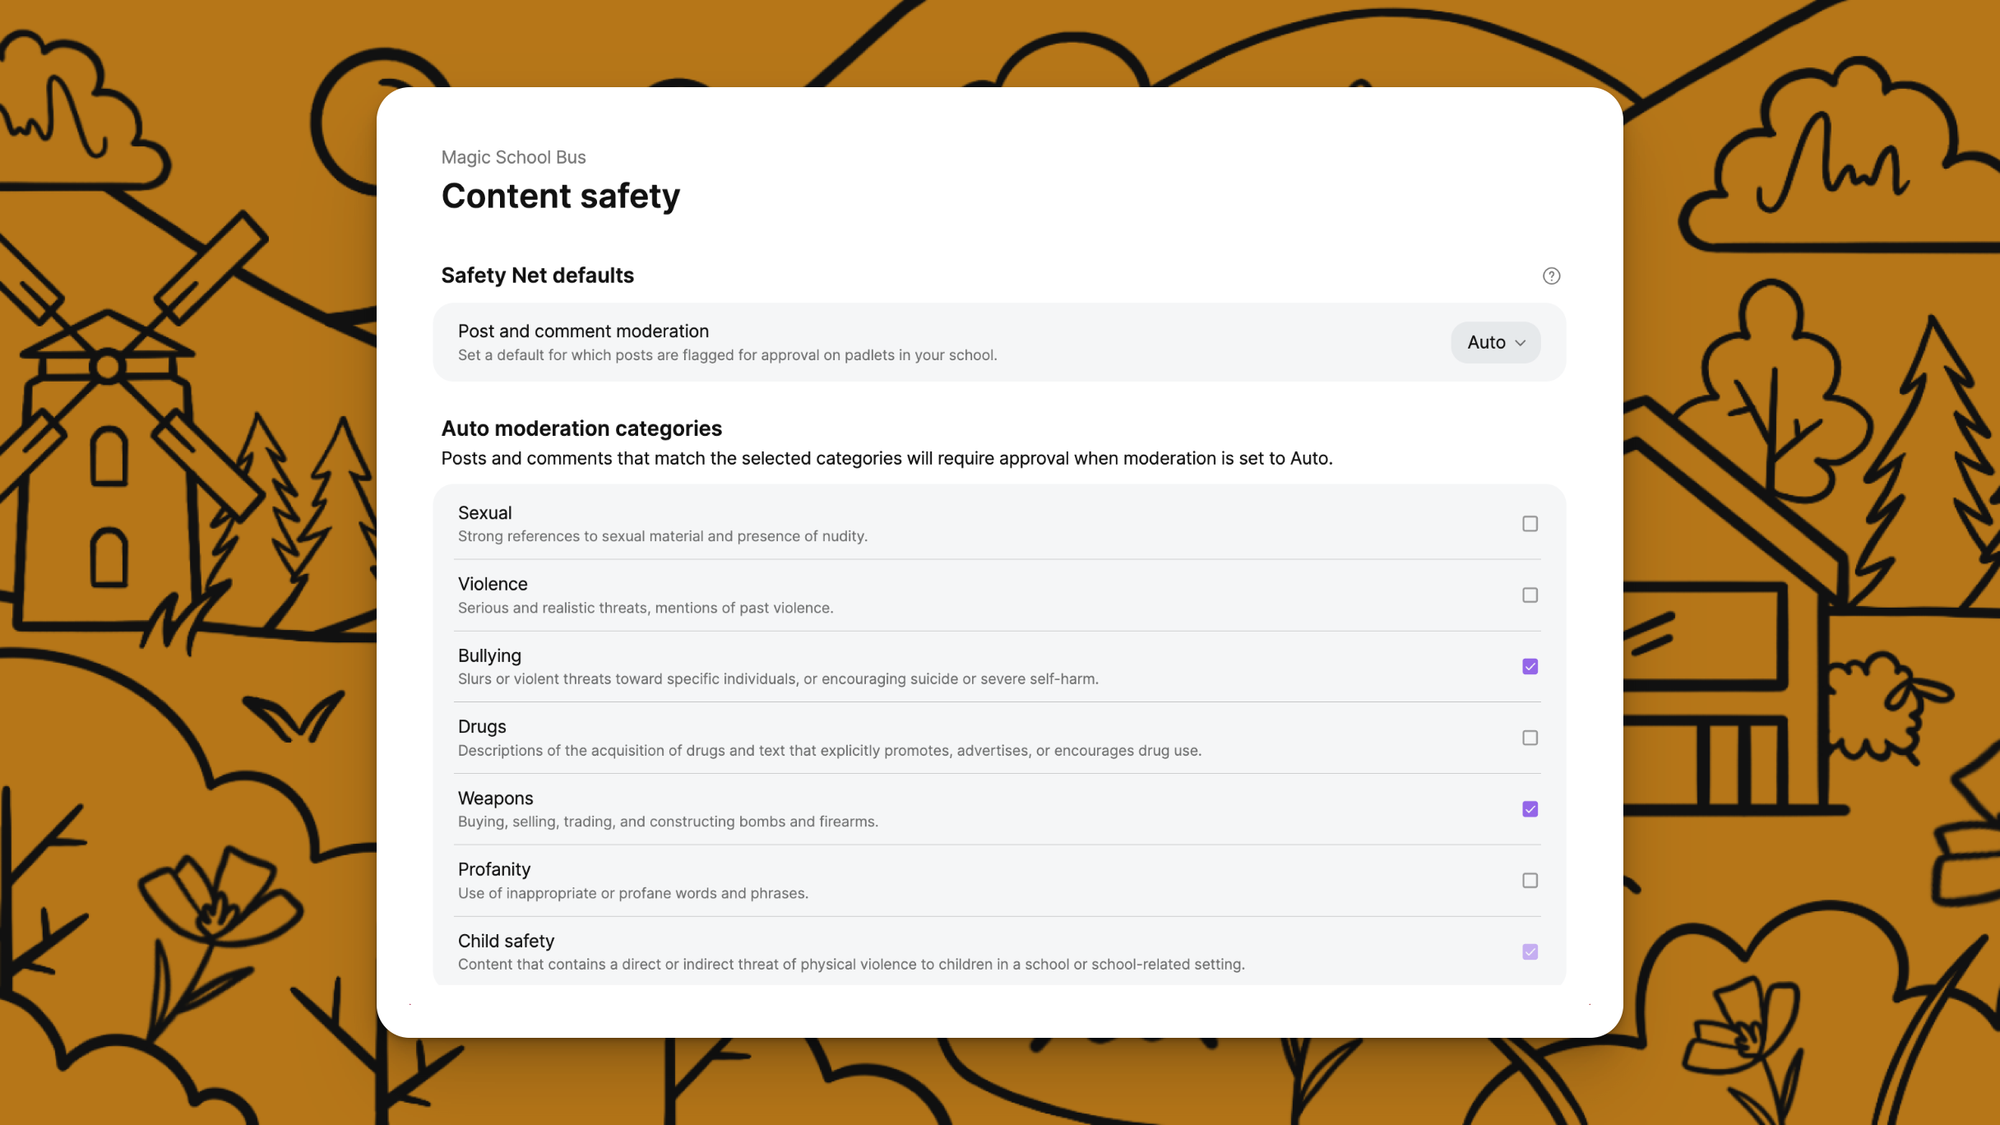Click the Auto moderation categories heading
The image size is (2000, 1125).
[581, 428]
